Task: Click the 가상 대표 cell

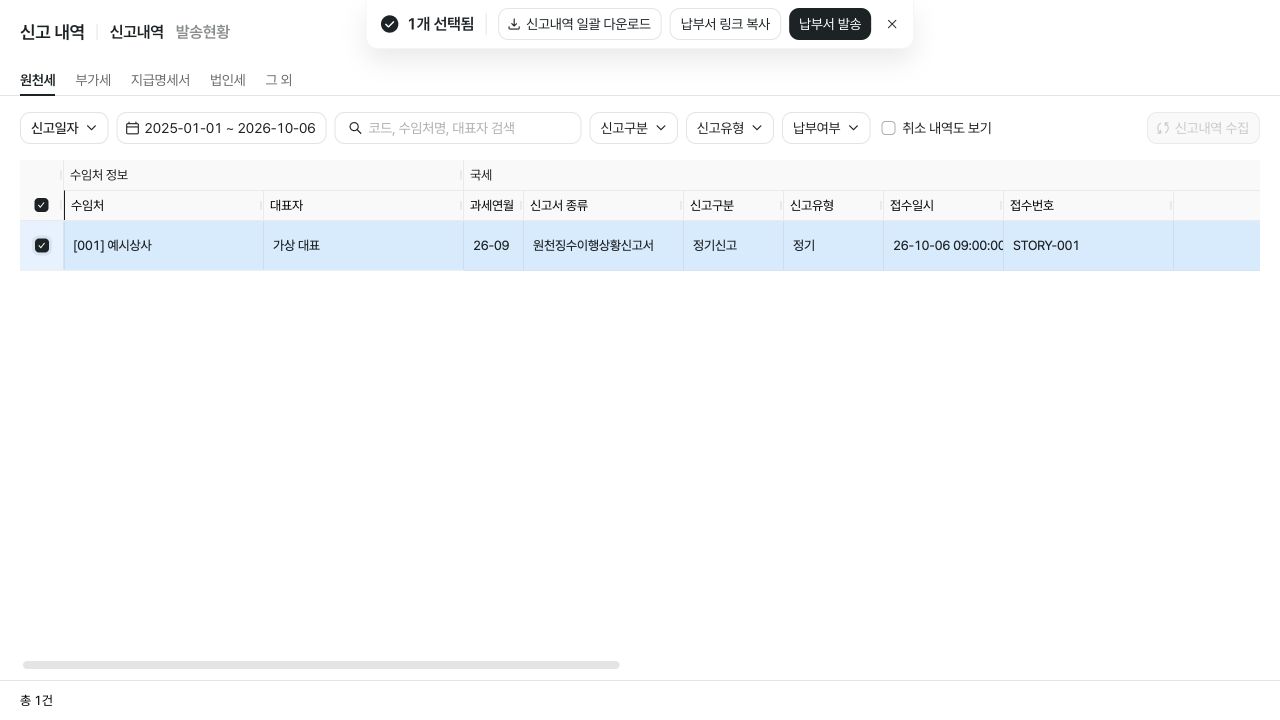Action: coord(363,245)
